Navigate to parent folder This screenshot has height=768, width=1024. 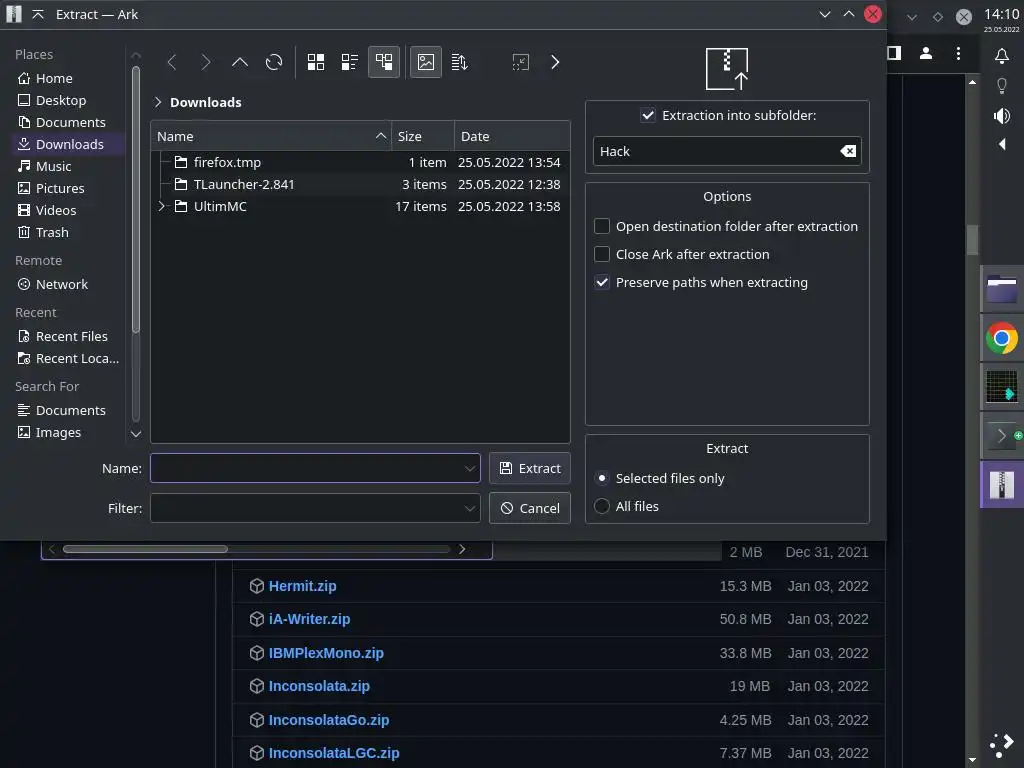point(240,62)
